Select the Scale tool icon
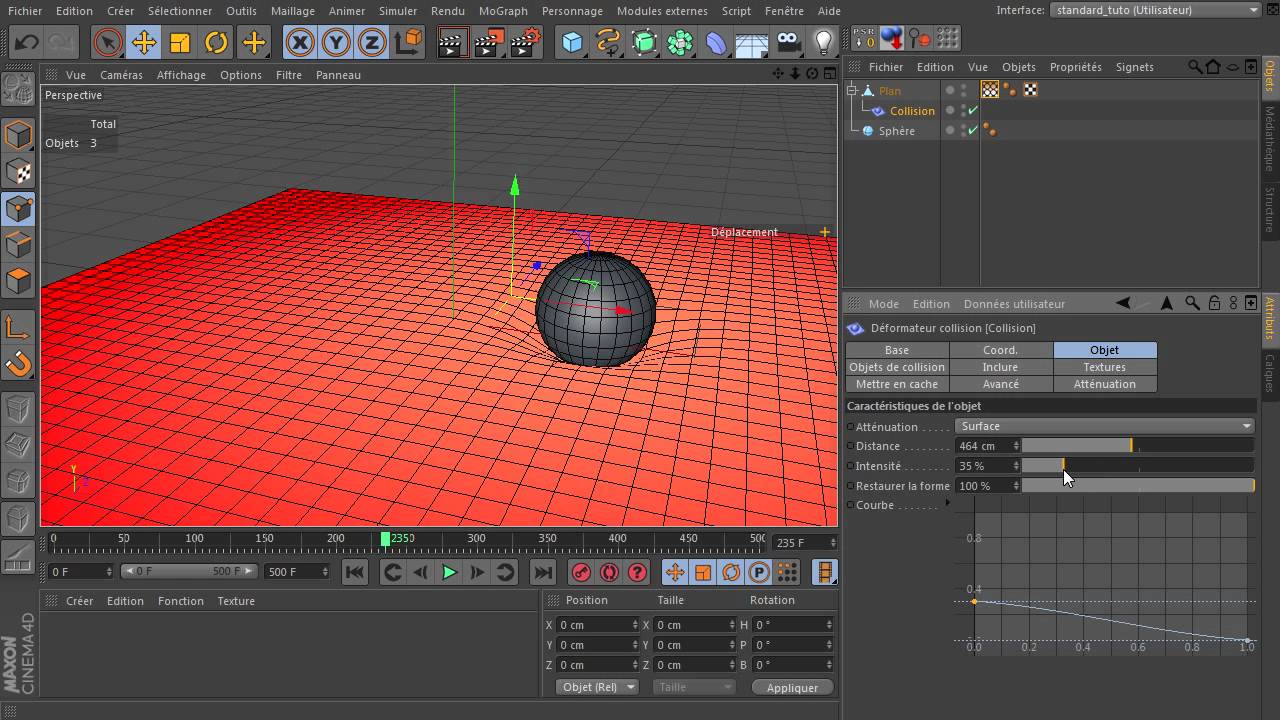 click(180, 42)
